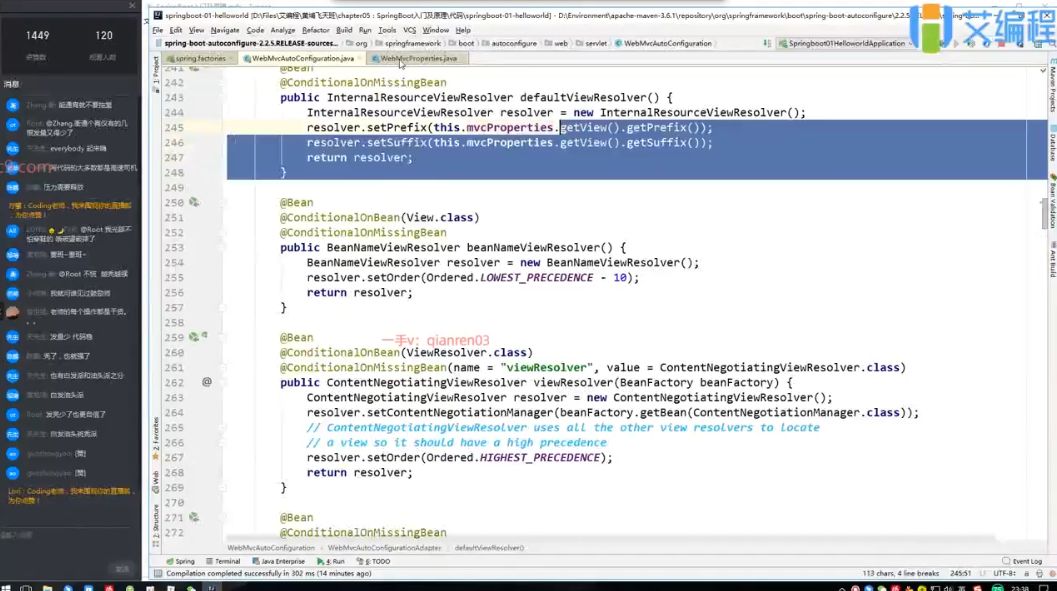Open the Build menu
This screenshot has width=1057, height=591.
(344, 30)
